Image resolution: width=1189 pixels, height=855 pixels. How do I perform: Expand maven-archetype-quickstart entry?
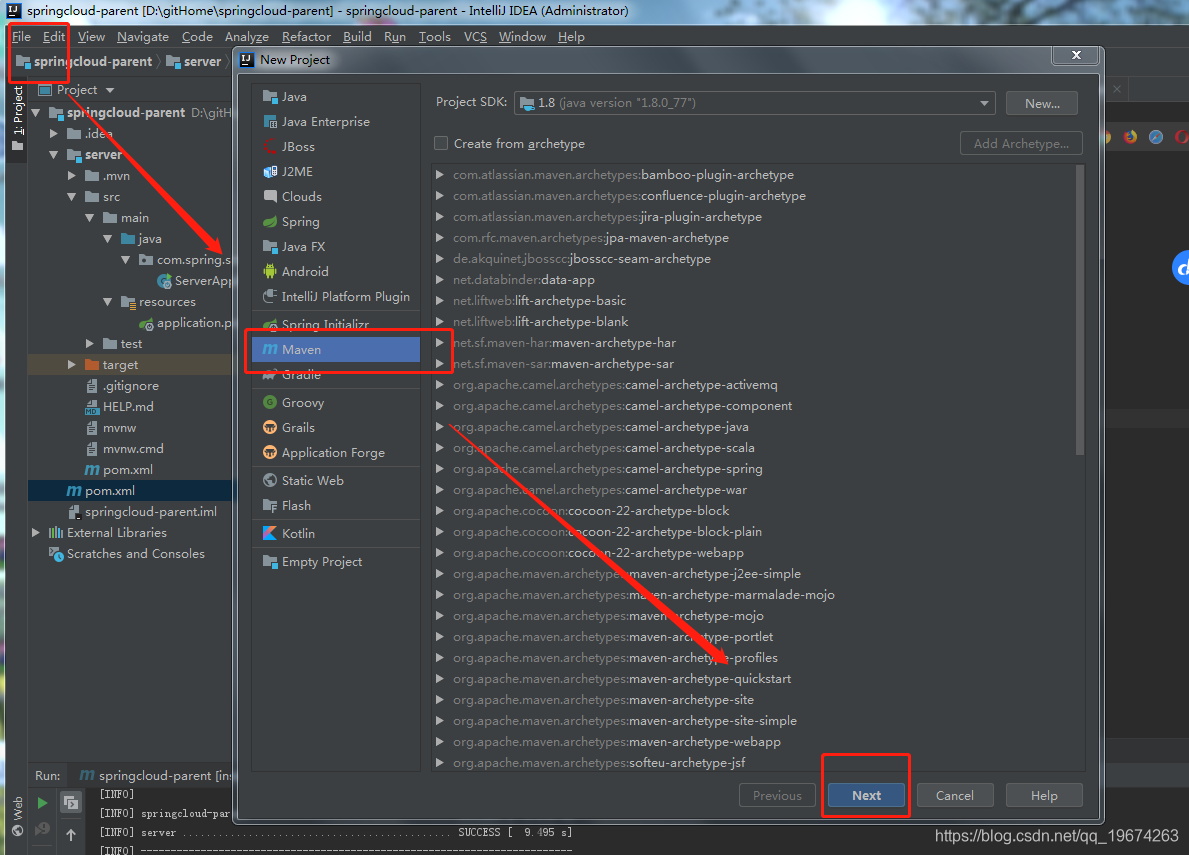coord(440,678)
